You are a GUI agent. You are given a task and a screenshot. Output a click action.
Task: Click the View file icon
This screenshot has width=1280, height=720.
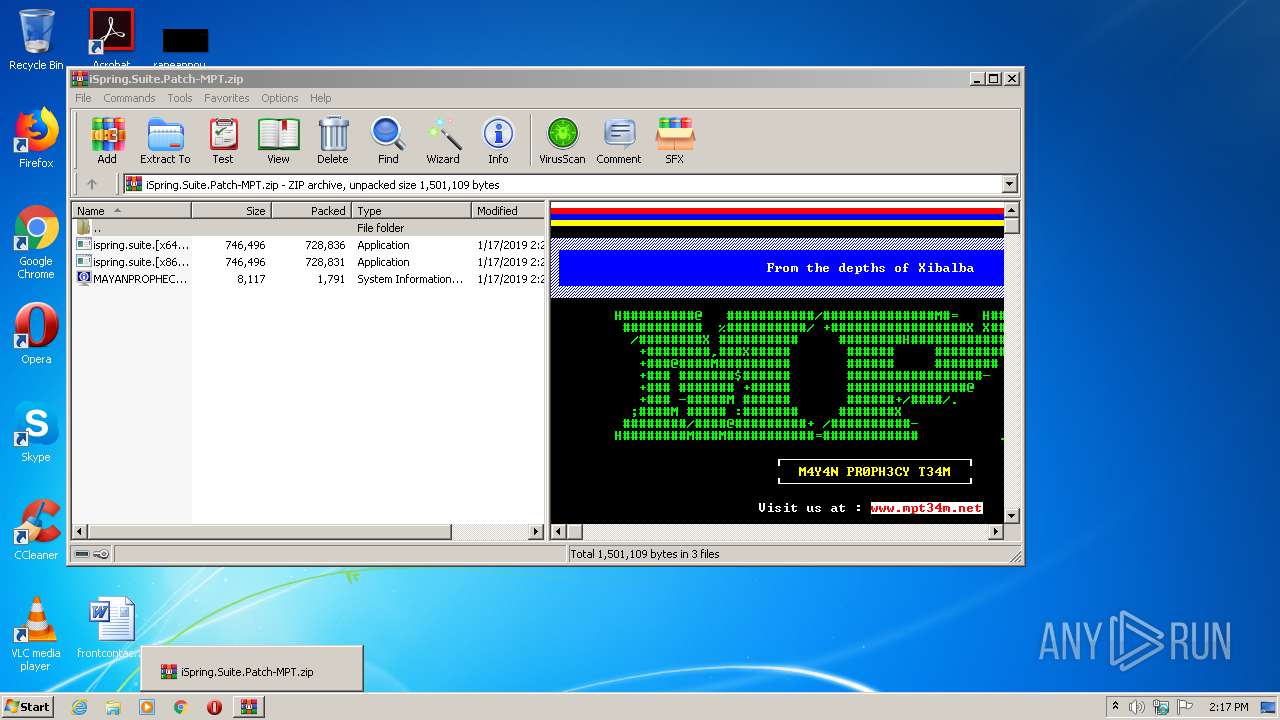click(278, 140)
